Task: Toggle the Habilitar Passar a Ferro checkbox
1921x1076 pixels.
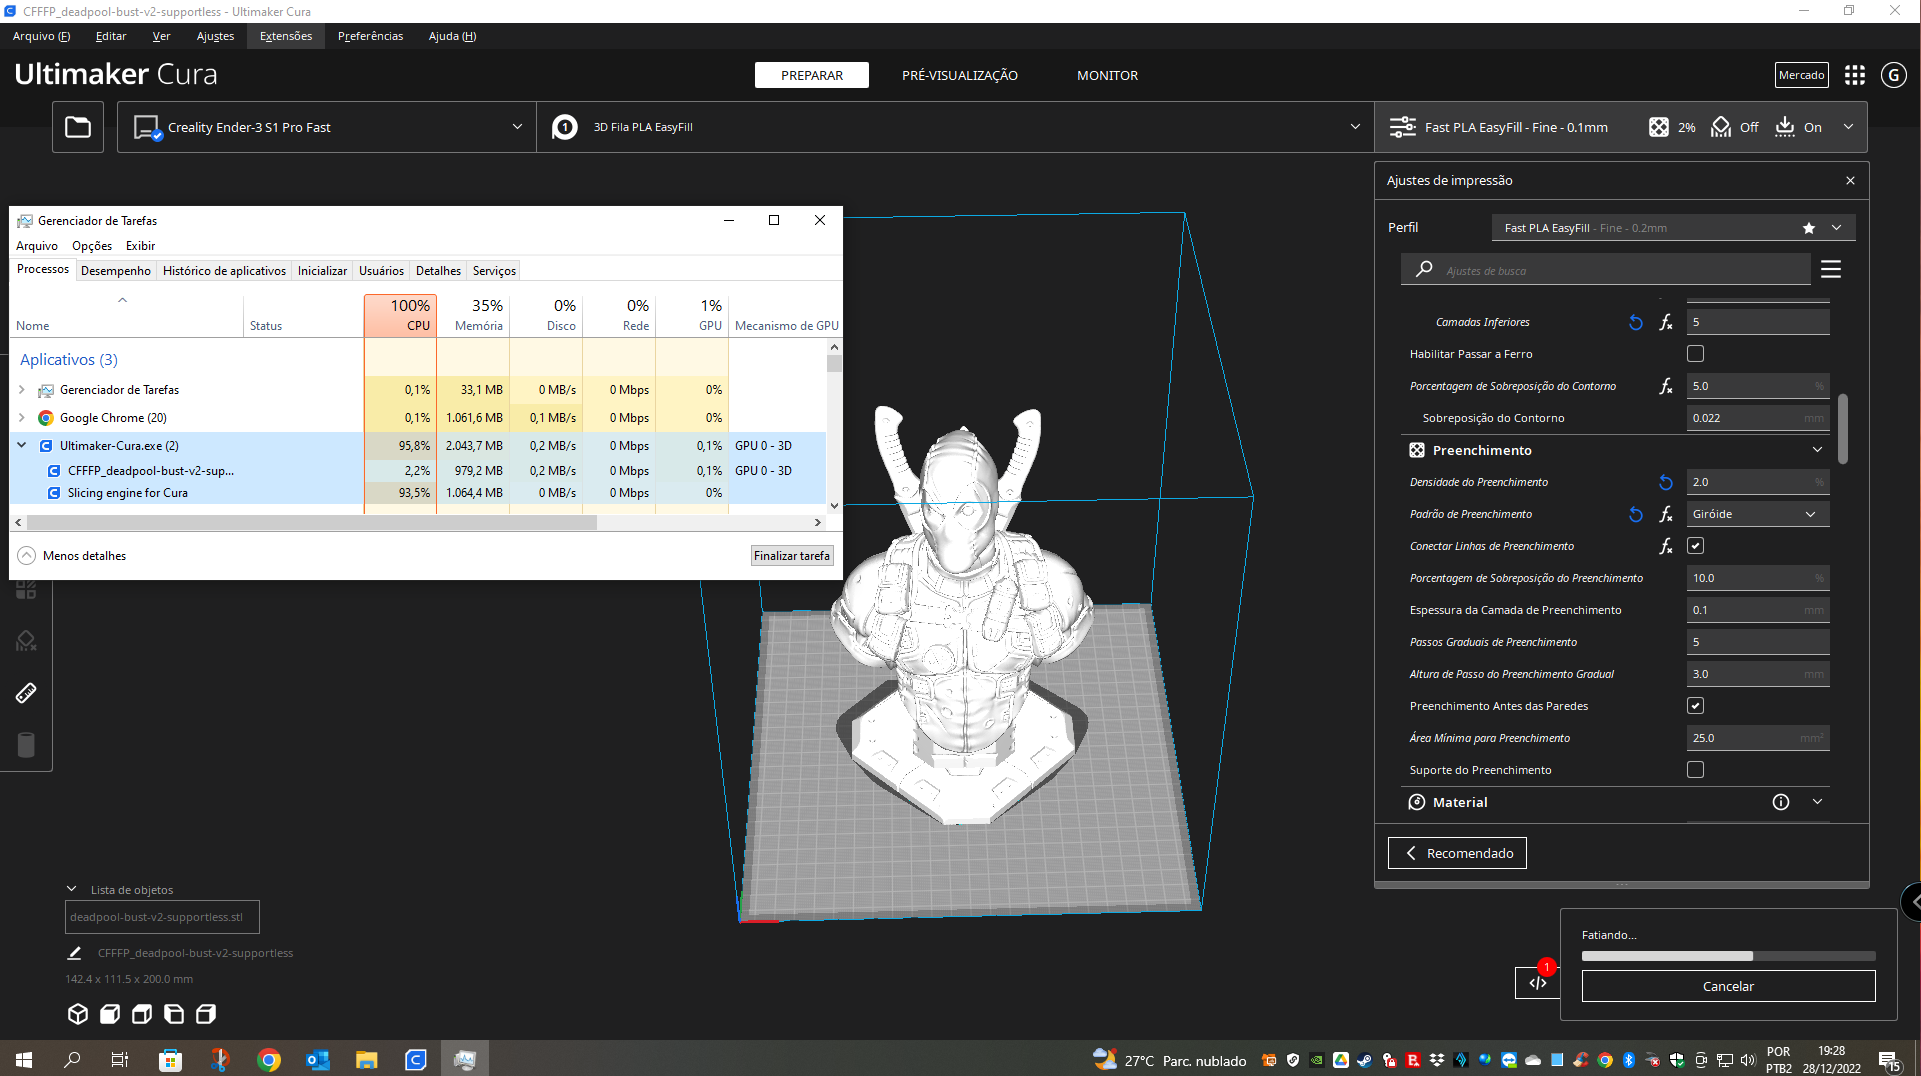Action: 1695,353
